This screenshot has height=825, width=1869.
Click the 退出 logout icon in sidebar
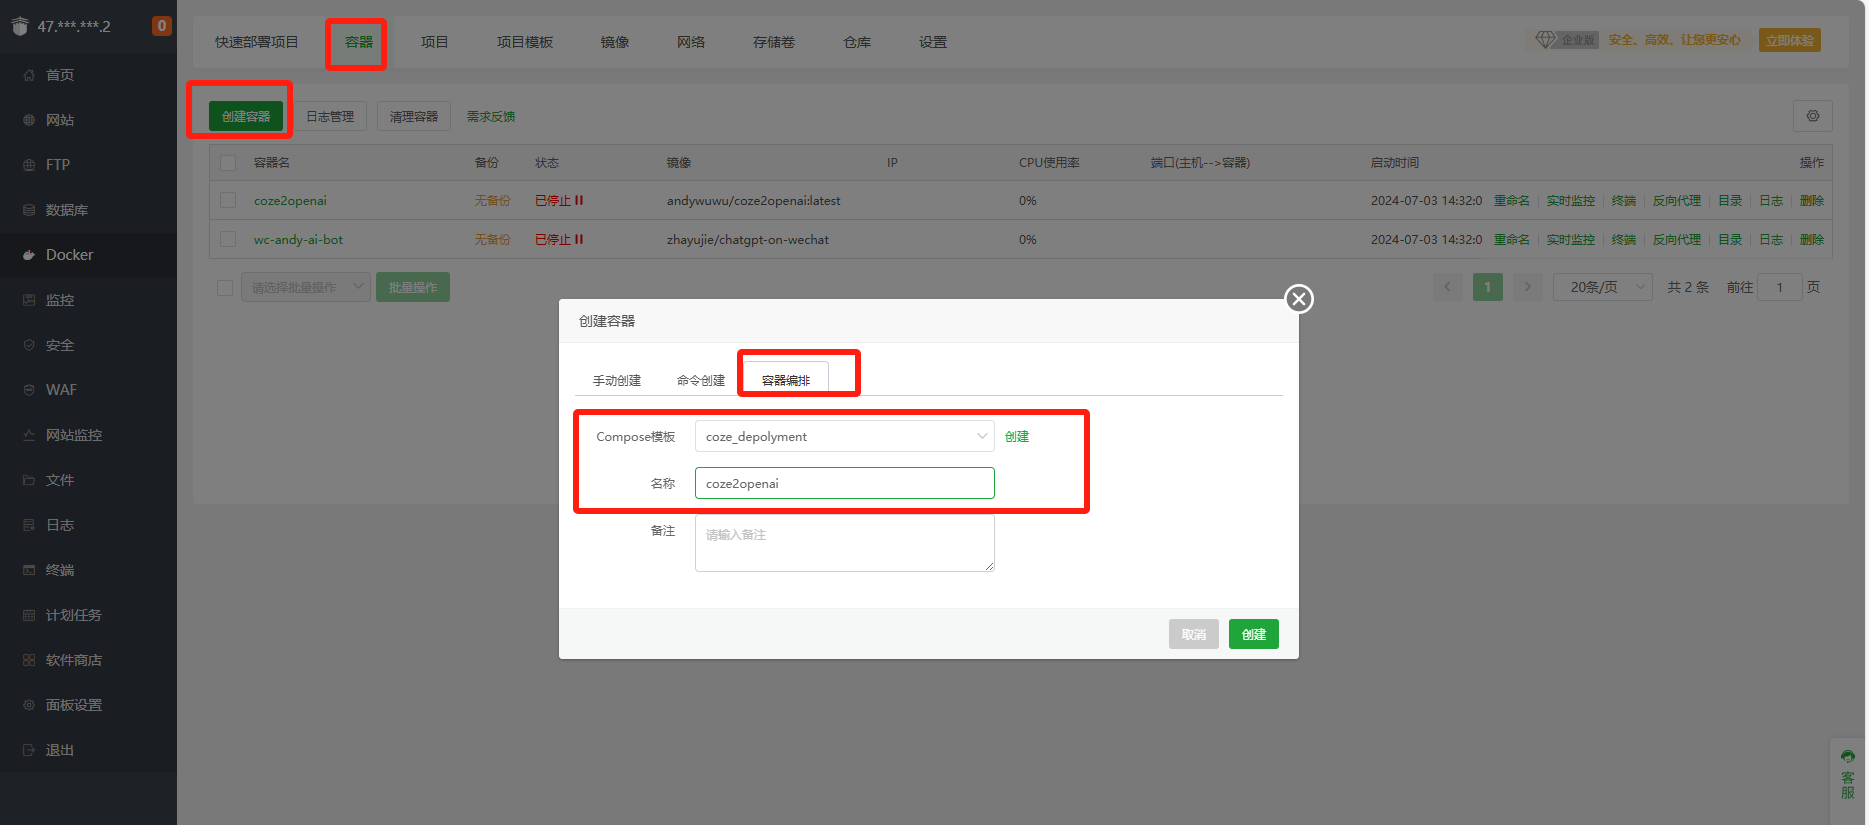(x=29, y=750)
